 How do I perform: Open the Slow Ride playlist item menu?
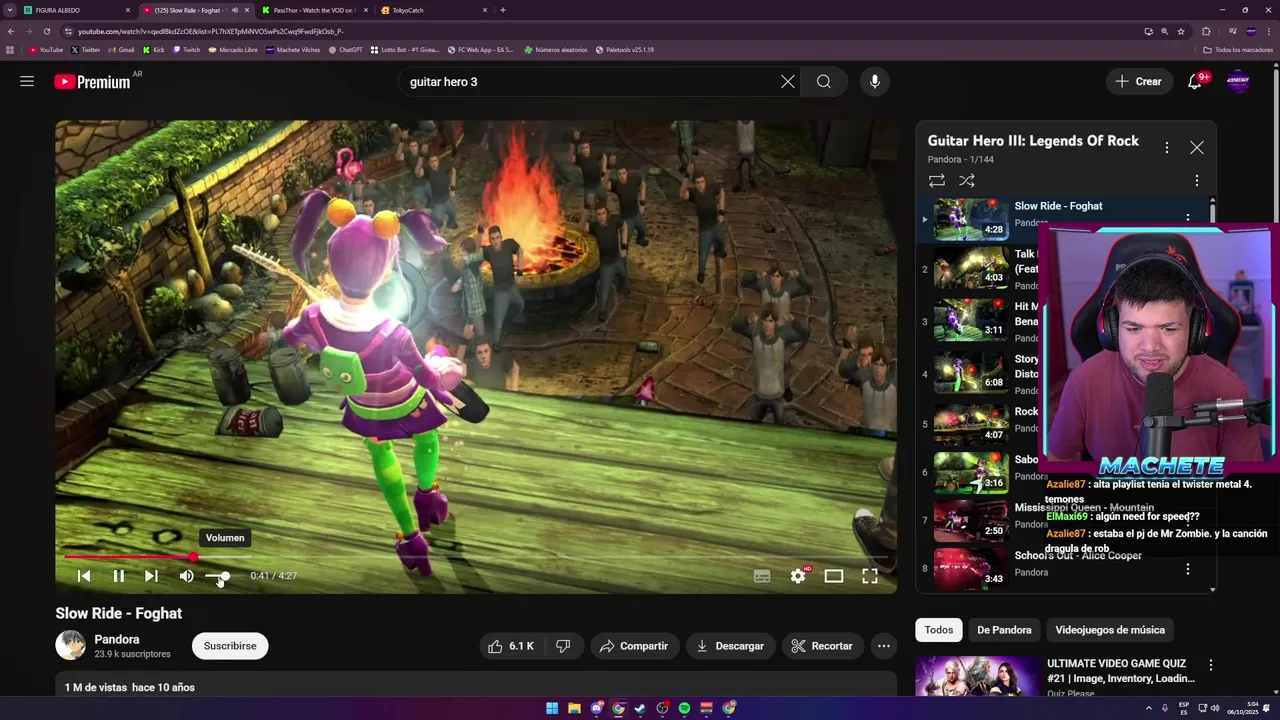coord(1188,218)
